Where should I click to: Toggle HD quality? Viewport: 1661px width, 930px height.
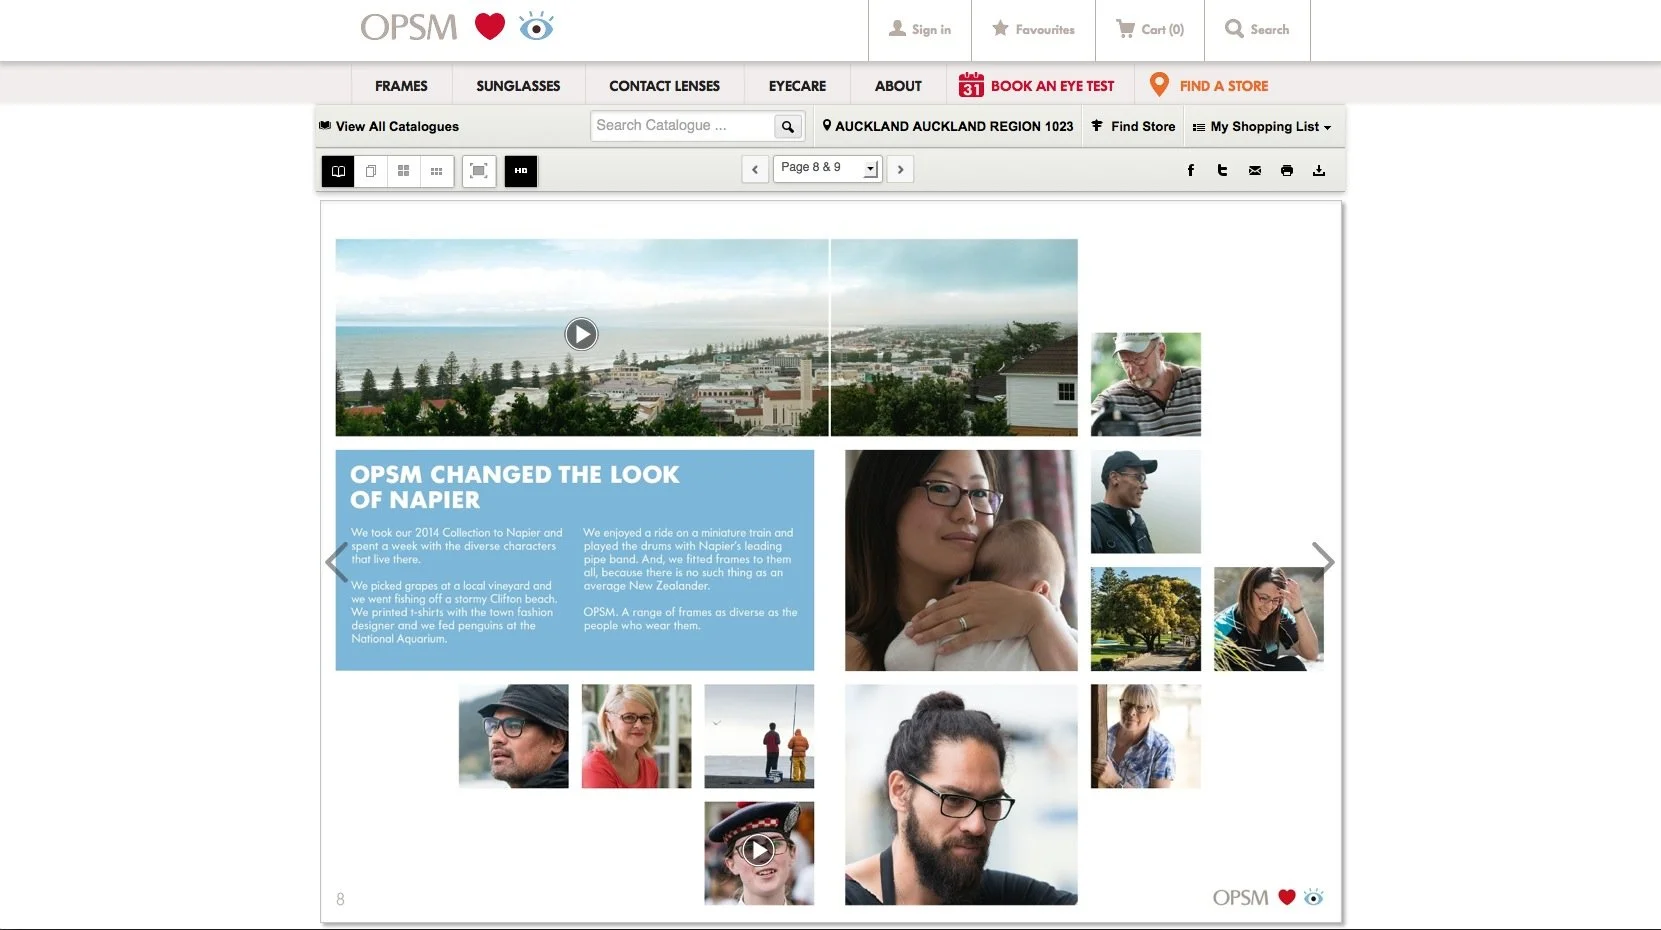pyautogui.click(x=521, y=171)
